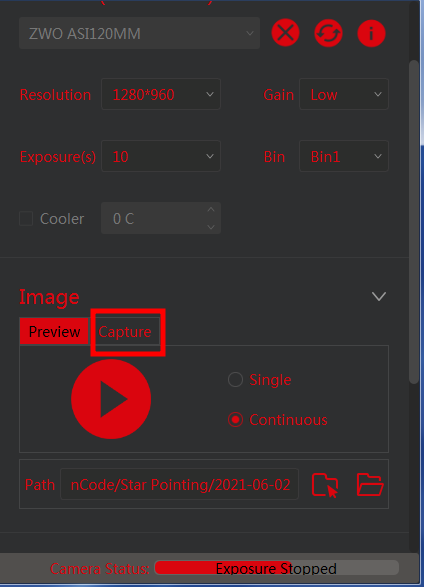
Task: Open the Resolution 1280*960 dropdown
Action: coord(161,94)
